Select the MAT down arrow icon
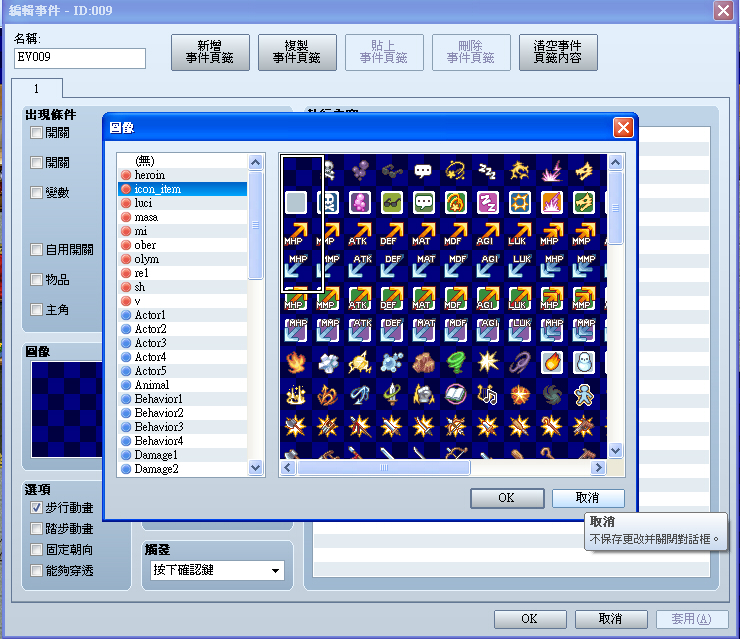The image size is (740, 639). [x=423, y=267]
